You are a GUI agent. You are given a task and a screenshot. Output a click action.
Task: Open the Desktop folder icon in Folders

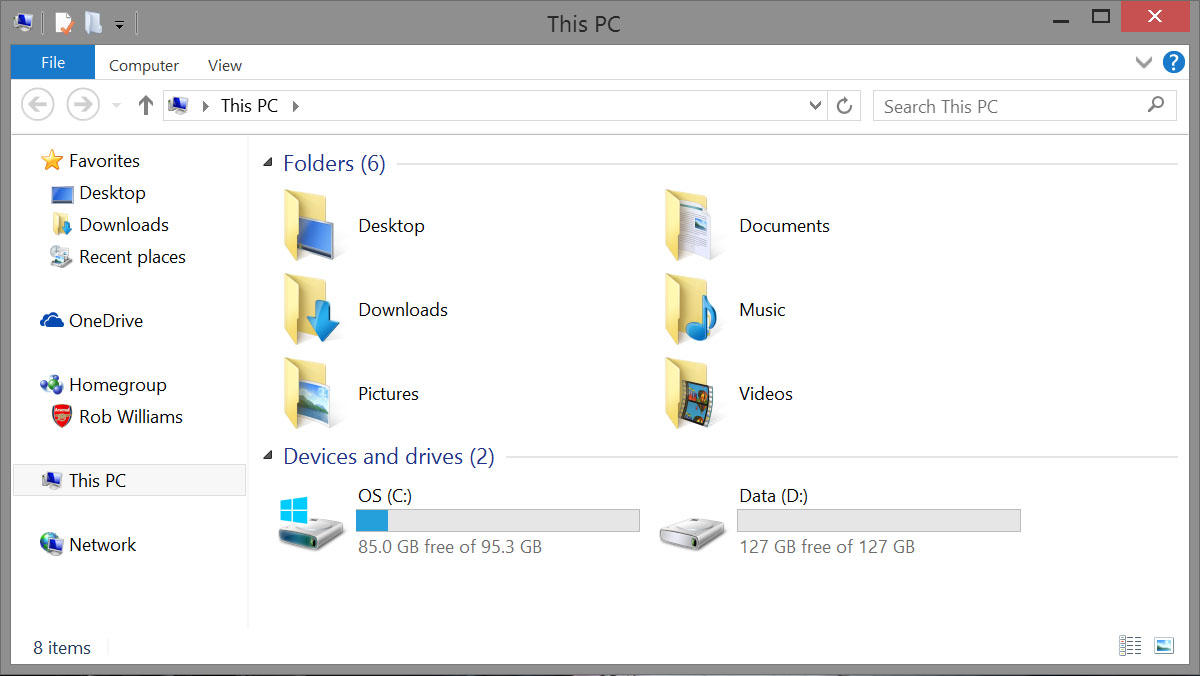312,225
